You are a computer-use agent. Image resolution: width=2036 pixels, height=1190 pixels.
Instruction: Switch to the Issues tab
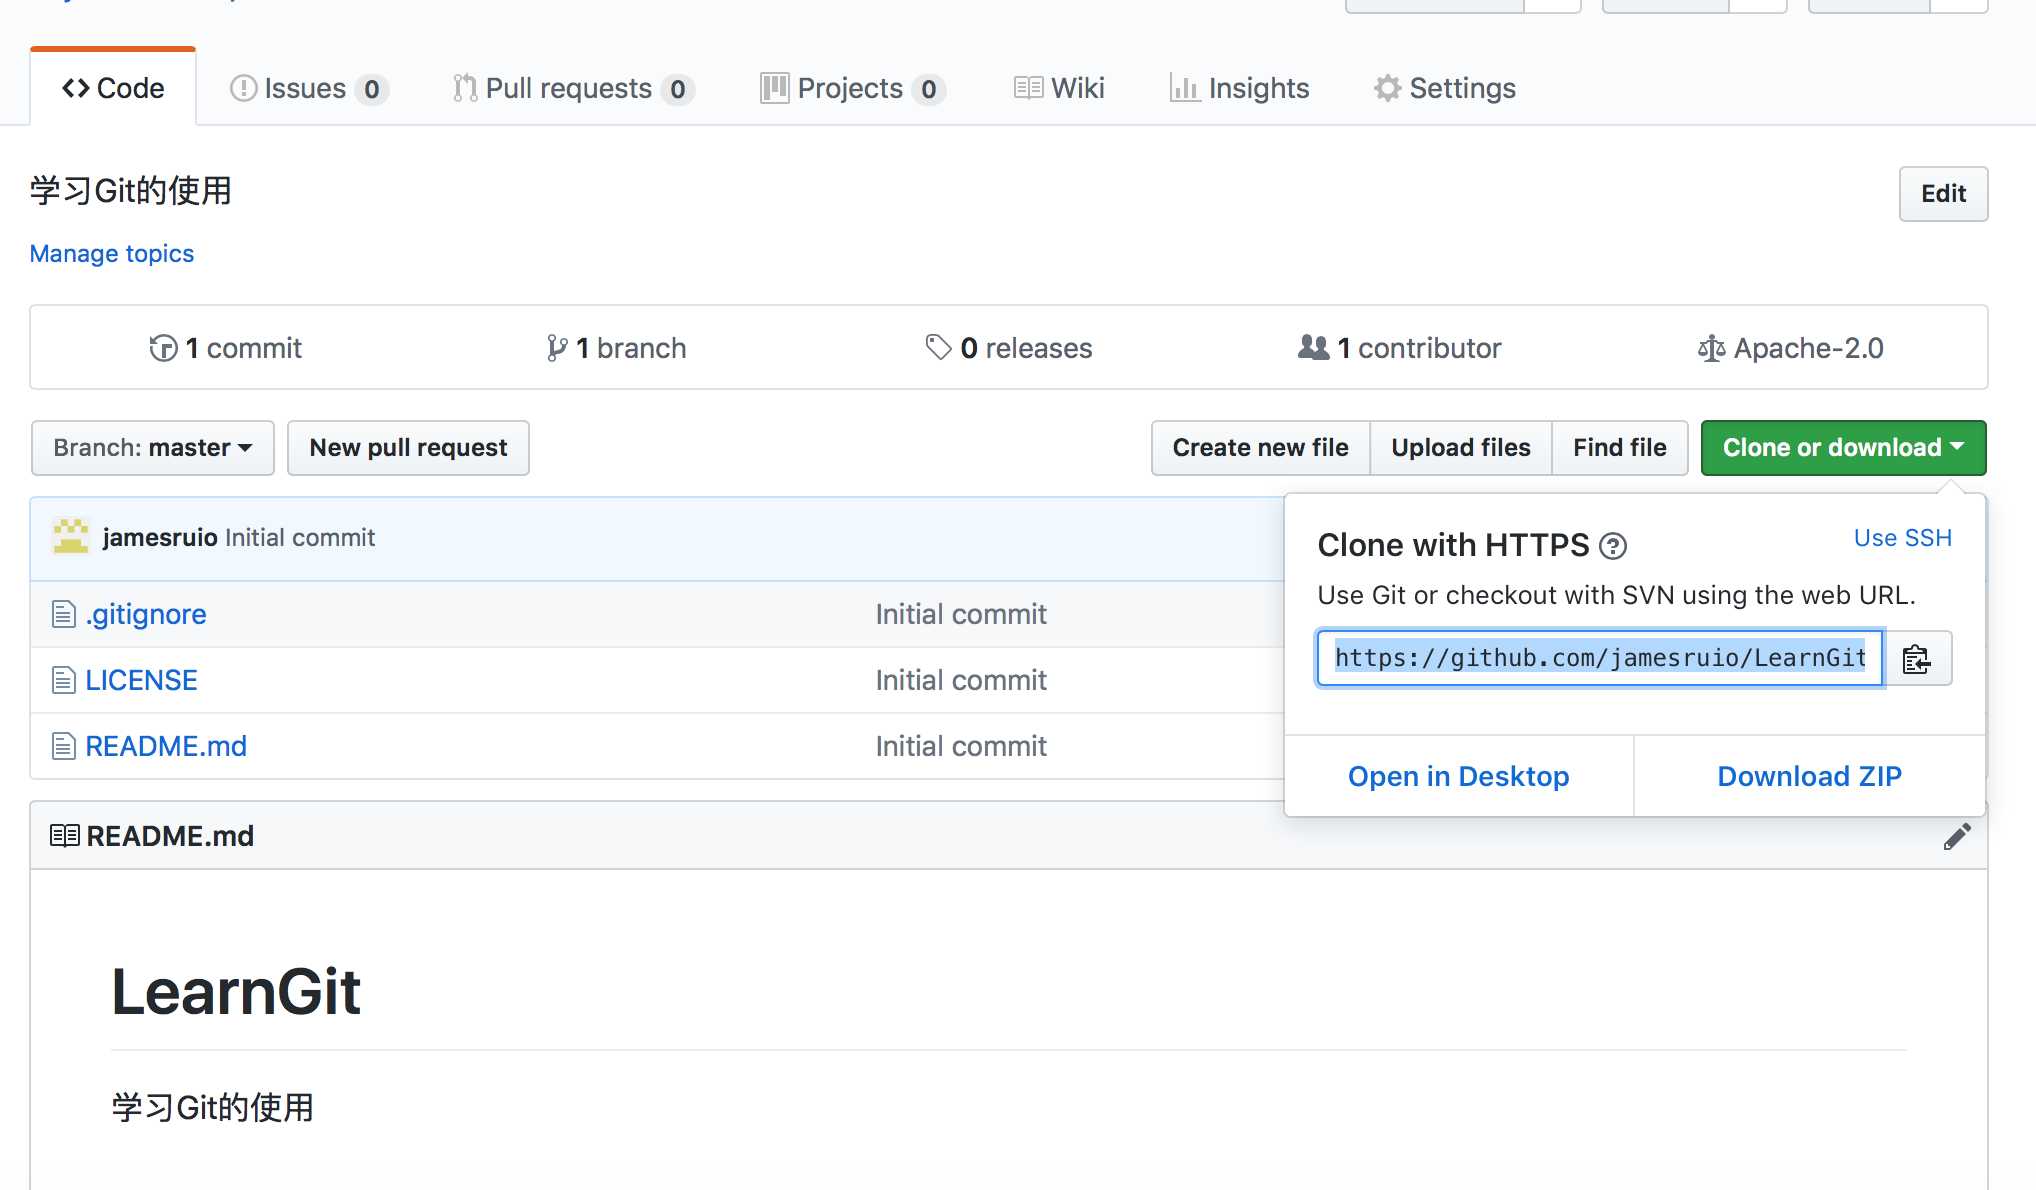click(309, 88)
